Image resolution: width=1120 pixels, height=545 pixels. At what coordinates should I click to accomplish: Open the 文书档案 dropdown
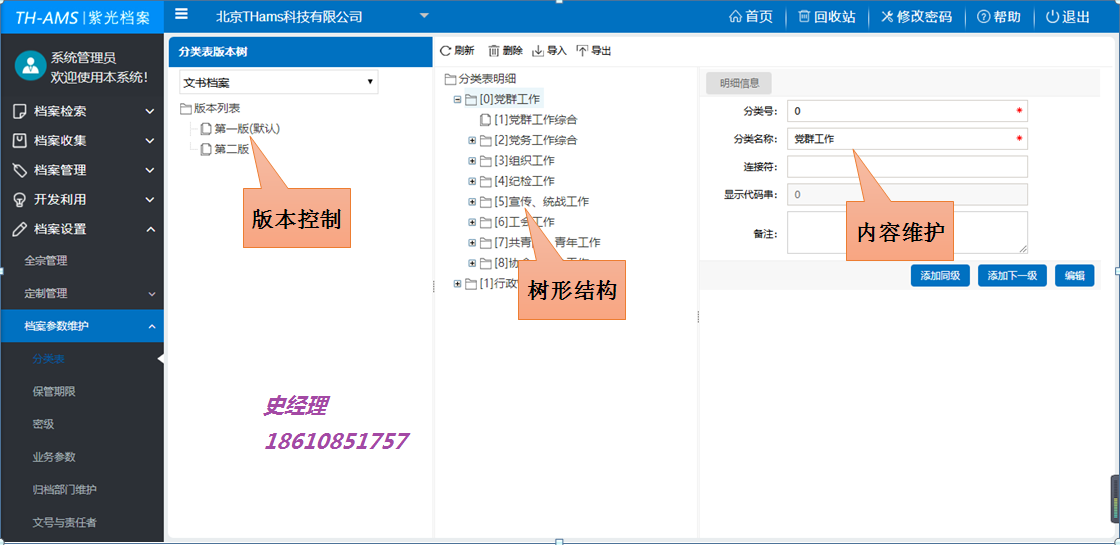(278, 82)
